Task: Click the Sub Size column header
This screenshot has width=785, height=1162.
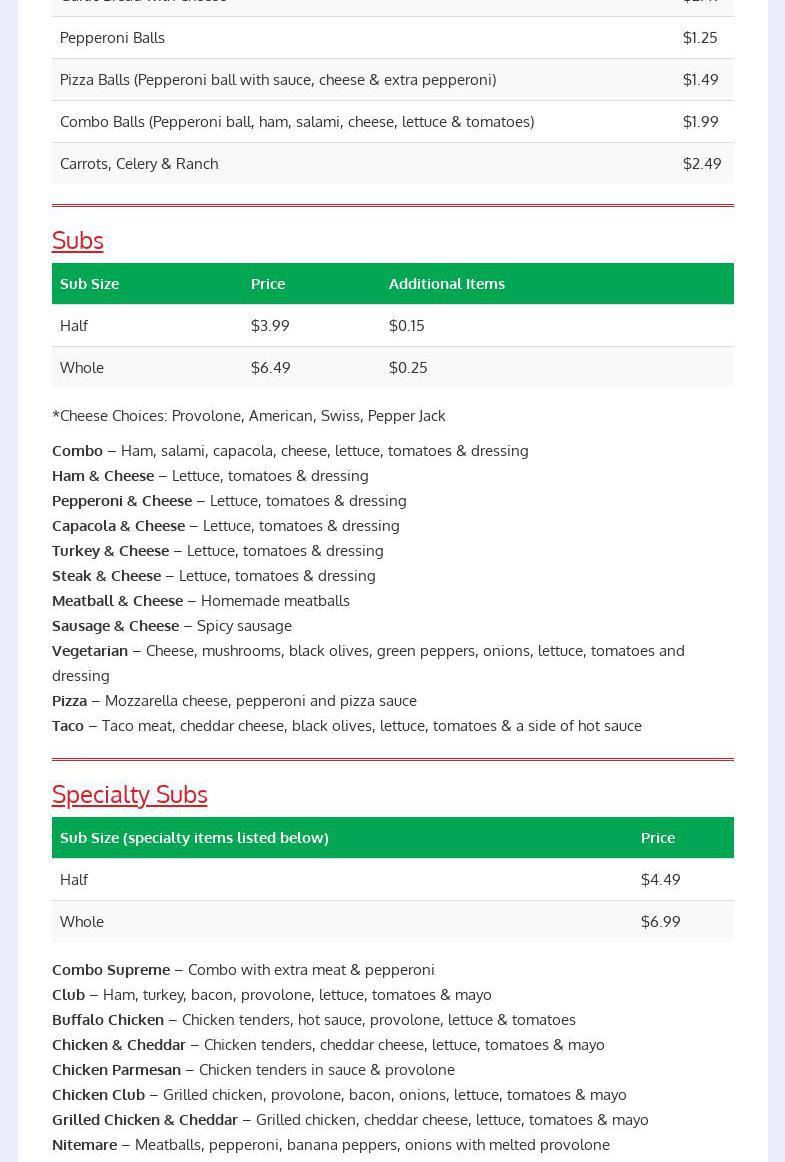Action: pos(90,284)
